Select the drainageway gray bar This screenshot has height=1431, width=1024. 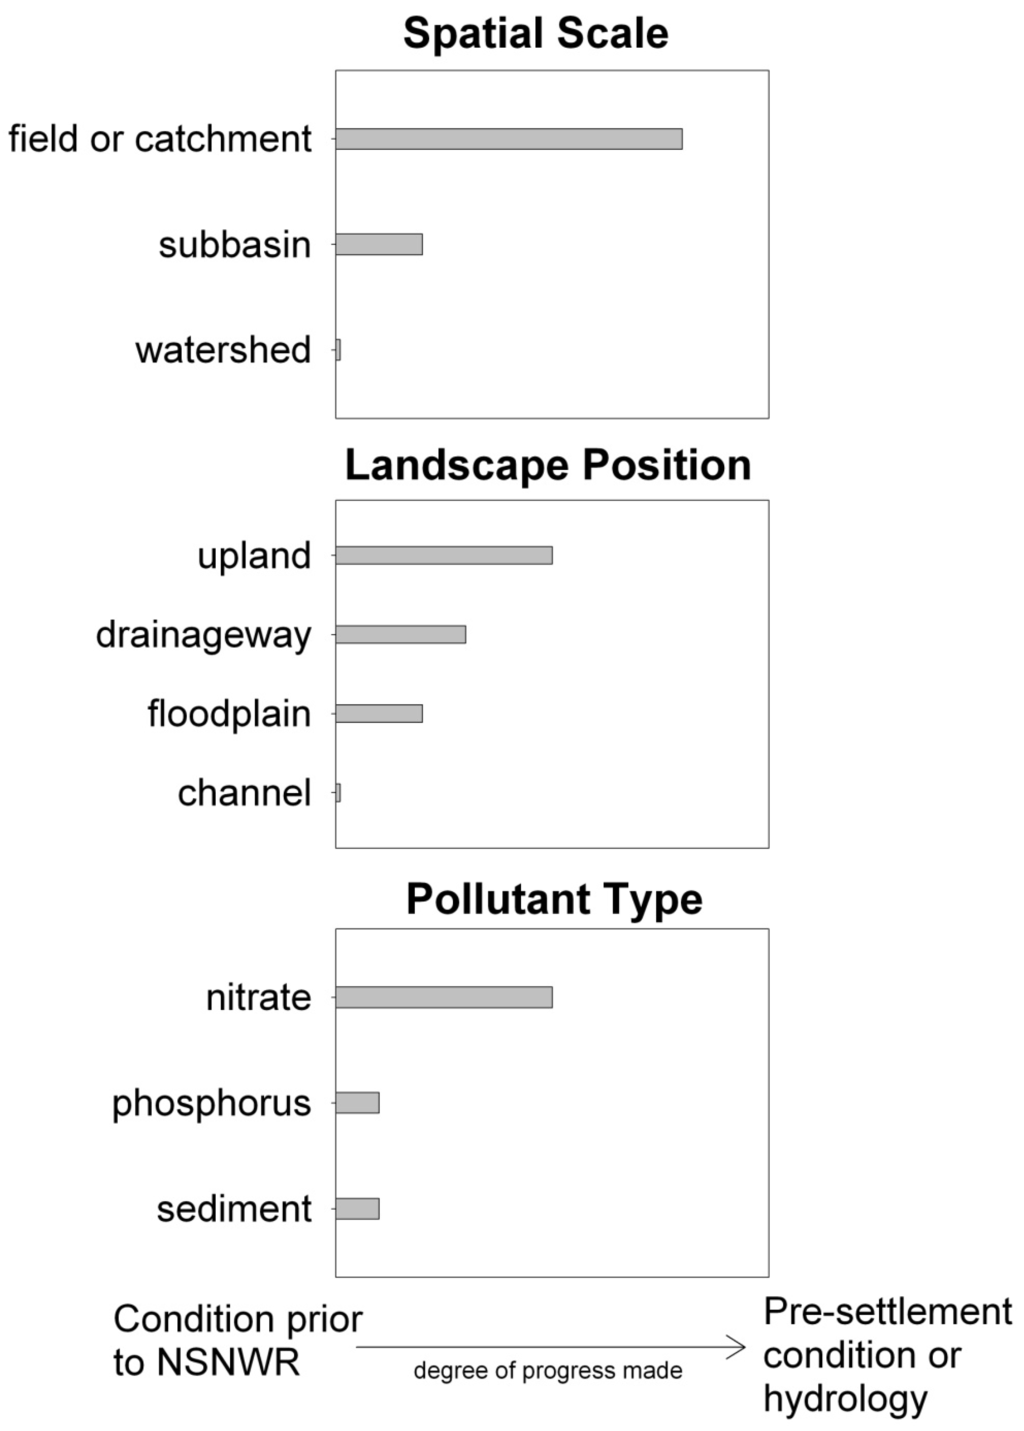400,634
